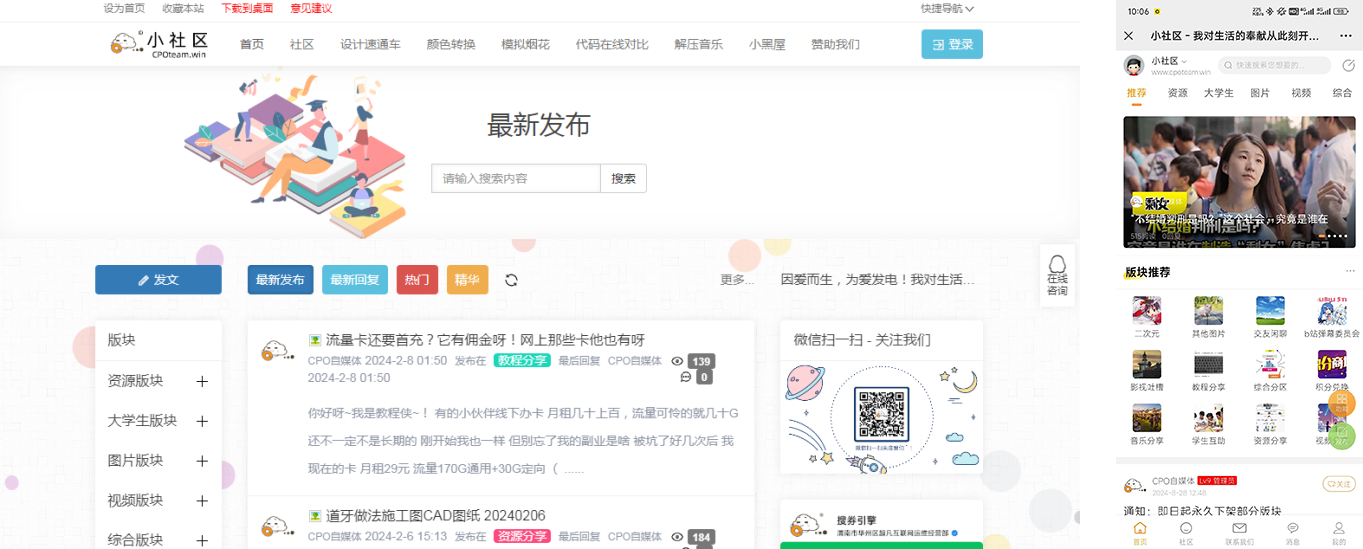This screenshot has height=549, width=1363.
Task: Click the 意见建议 link
Action: [311, 8]
